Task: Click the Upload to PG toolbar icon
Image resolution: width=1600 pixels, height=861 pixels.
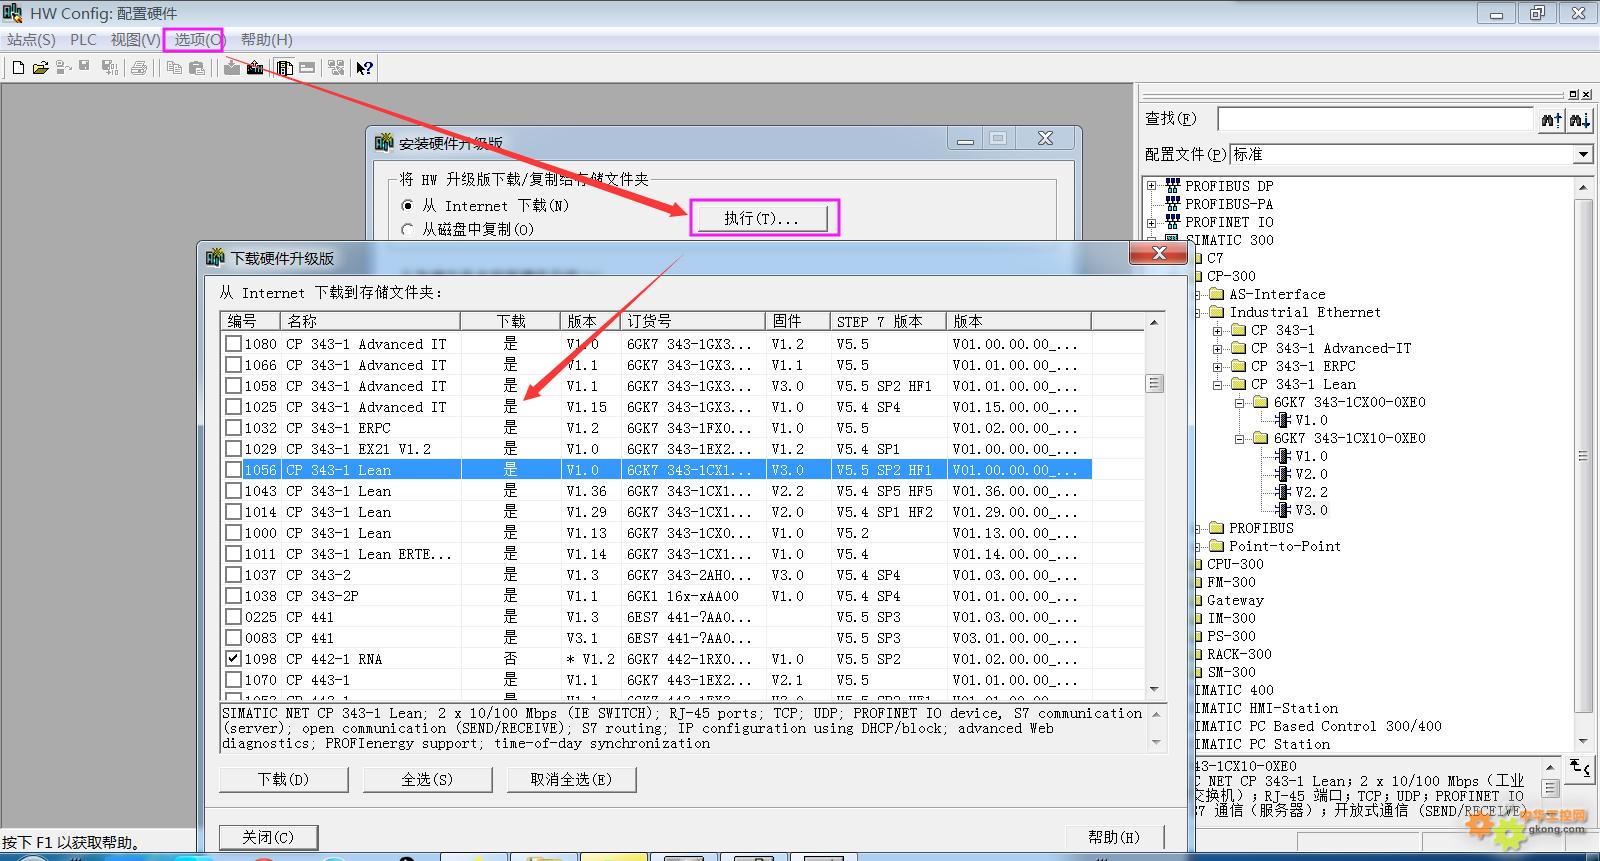Action: coord(255,68)
